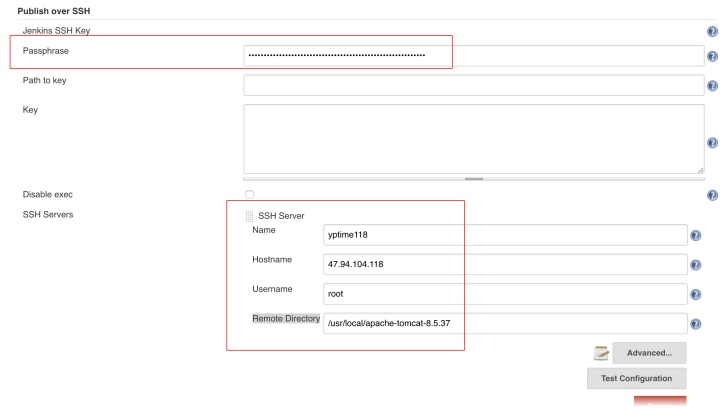Focus the Passphrase input field
The height and width of the screenshot is (414, 720).
(473, 56)
